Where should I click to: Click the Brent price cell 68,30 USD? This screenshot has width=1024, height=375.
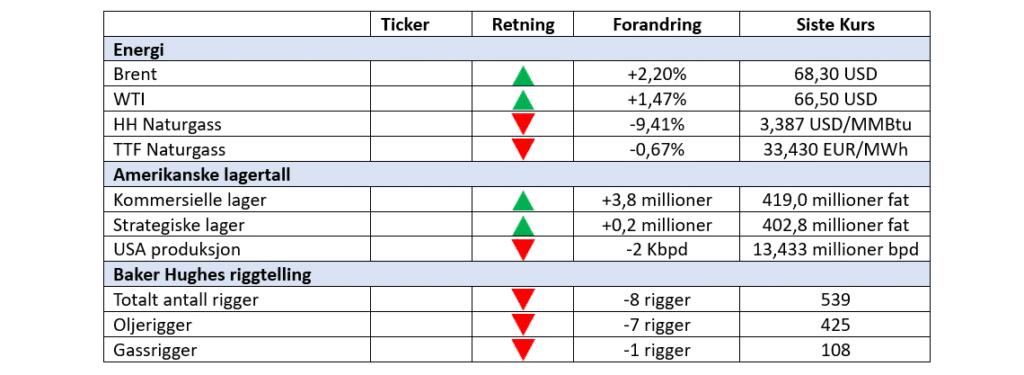(835, 74)
